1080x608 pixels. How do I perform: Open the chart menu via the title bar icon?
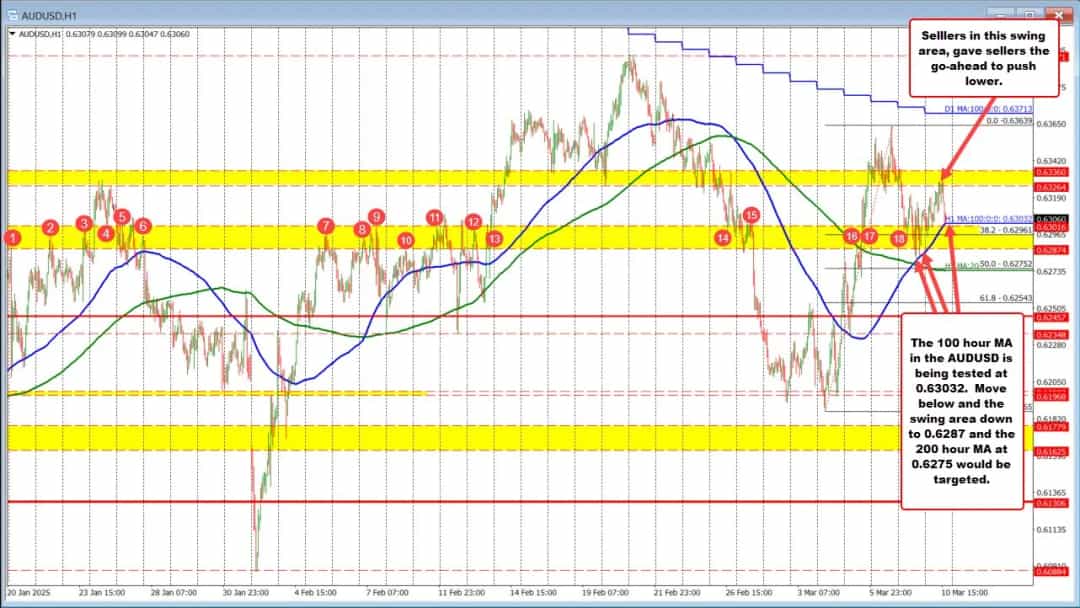coord(14,16)
